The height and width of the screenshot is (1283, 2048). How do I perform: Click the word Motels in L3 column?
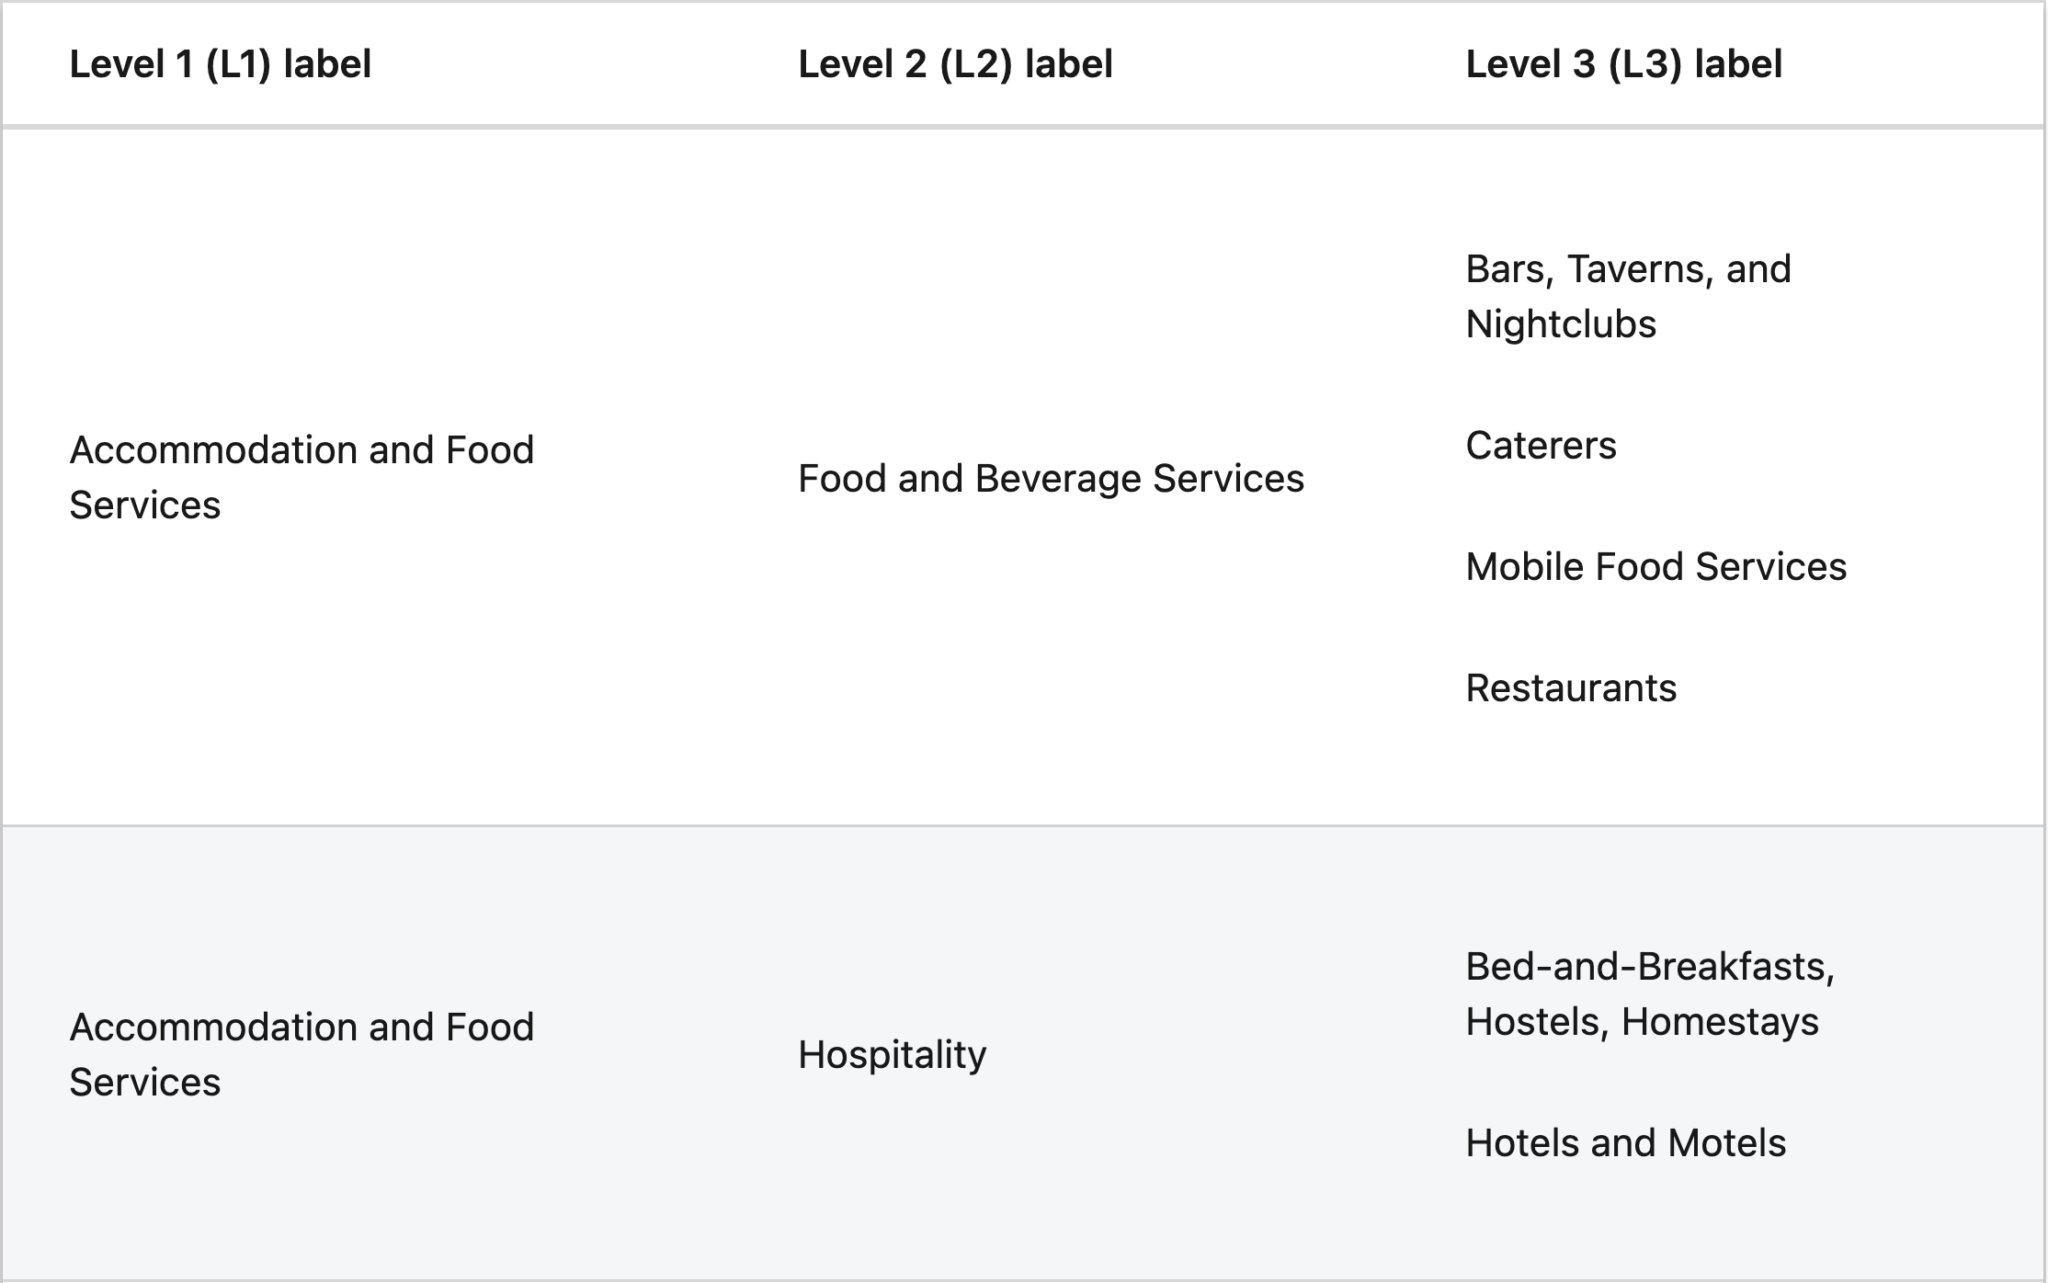pos(1727,1143)
